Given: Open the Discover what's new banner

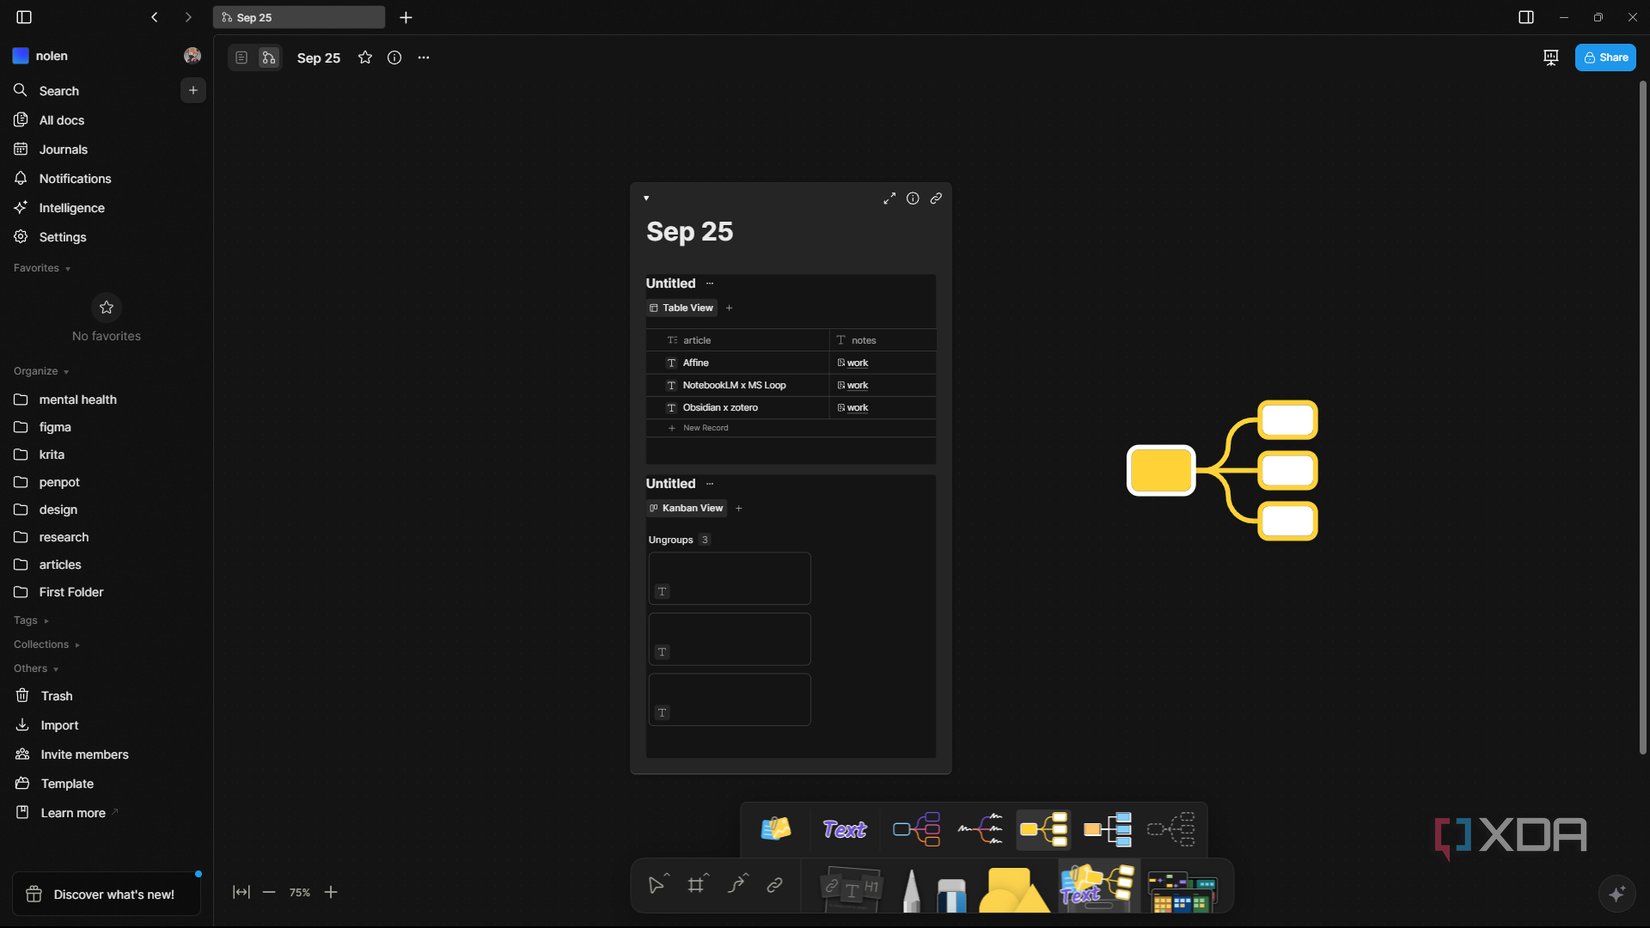Looking at the screenshot, I should coord(105,894).
